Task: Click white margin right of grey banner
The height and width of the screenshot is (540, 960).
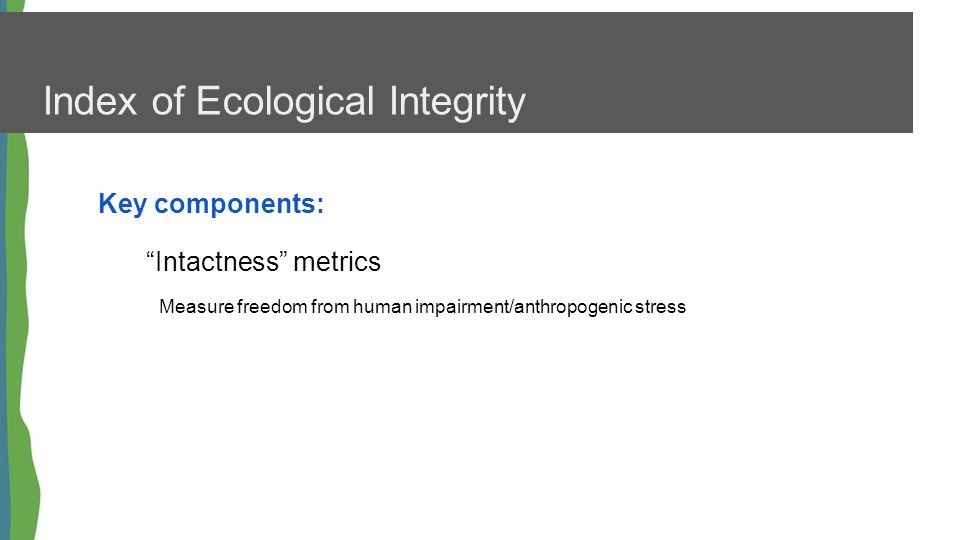Action: click(x=936, y=72)
